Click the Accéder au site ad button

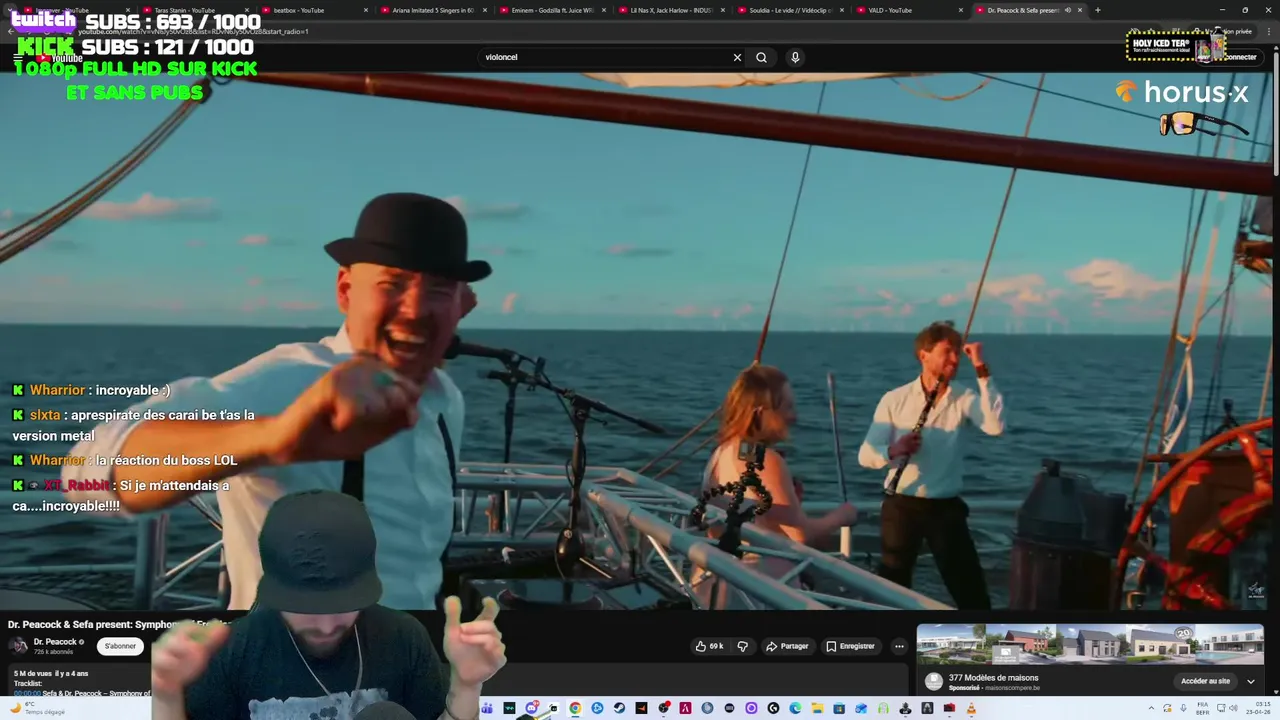[x=1205, y=681]
